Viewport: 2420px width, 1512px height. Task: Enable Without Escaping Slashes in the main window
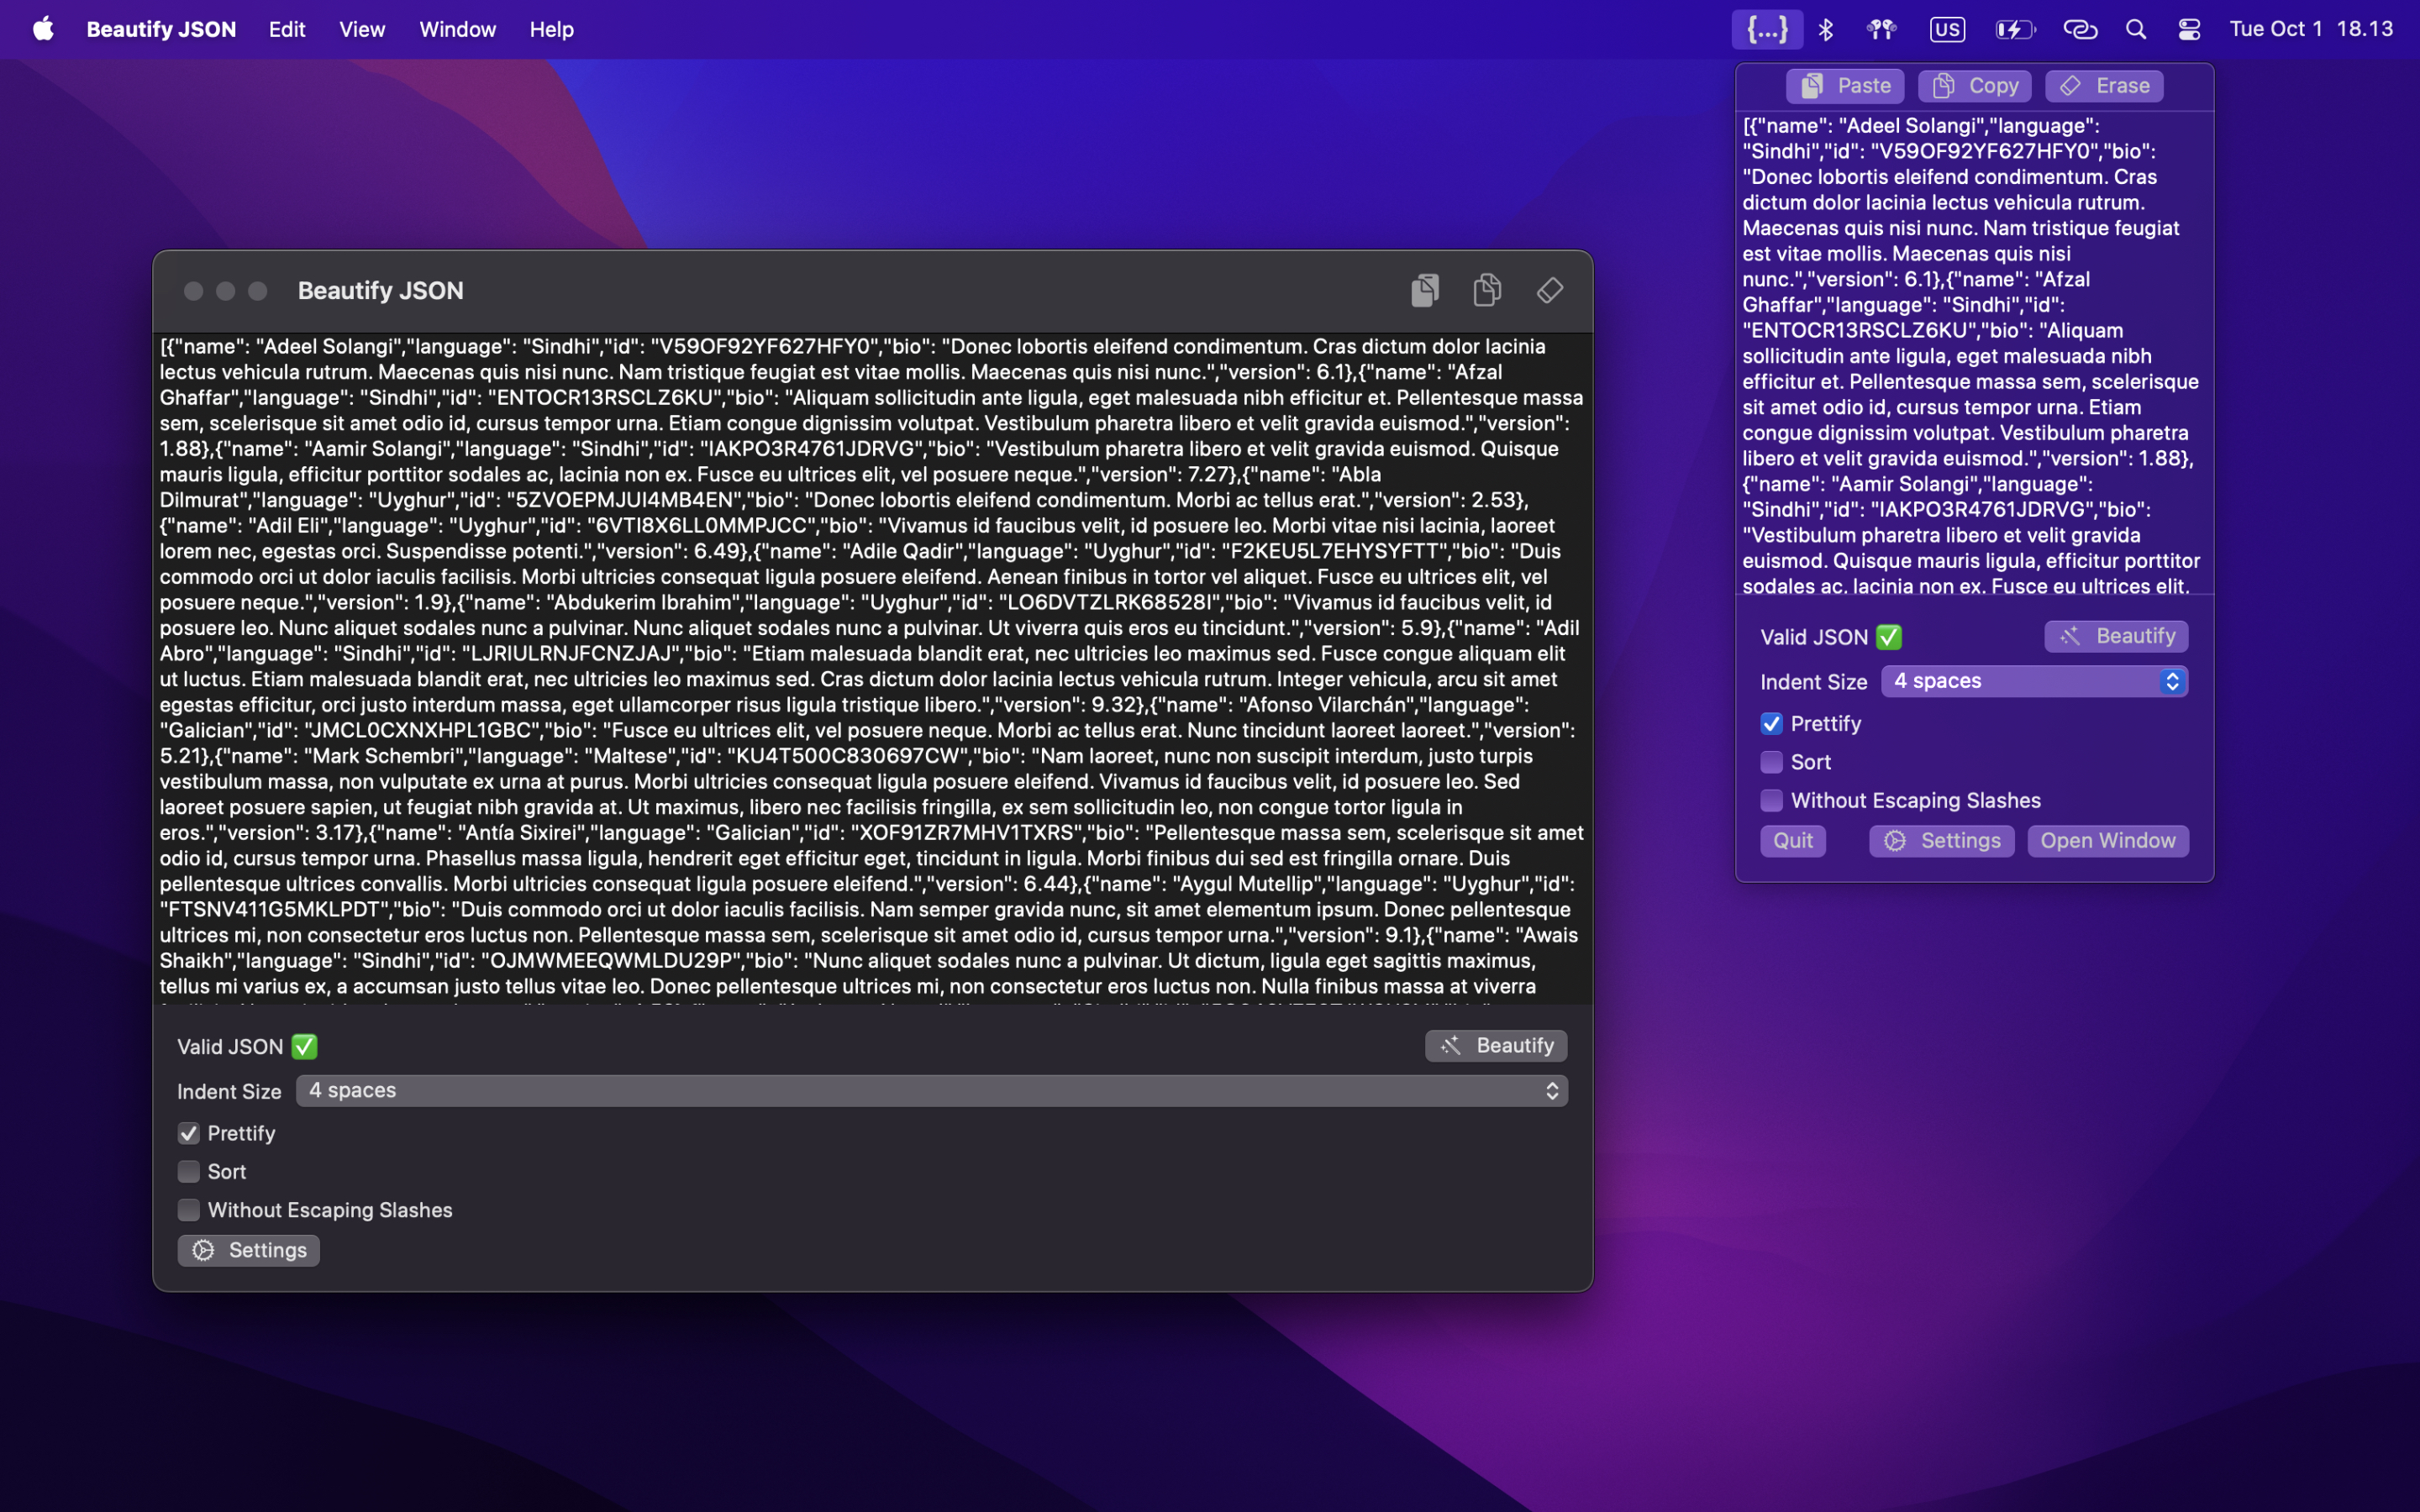click(189, 1210)
